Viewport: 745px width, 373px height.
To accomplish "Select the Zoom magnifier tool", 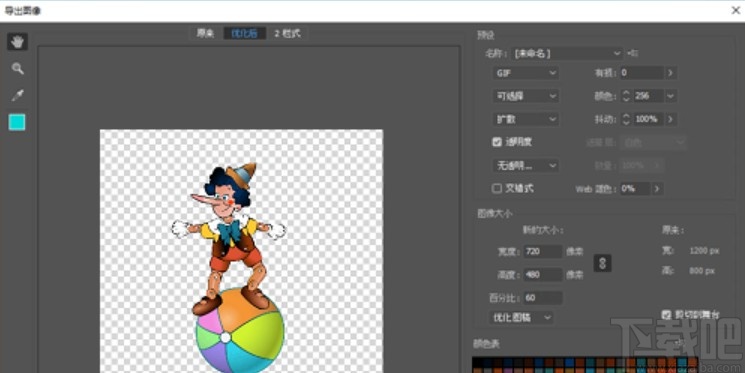I will 18,69.
